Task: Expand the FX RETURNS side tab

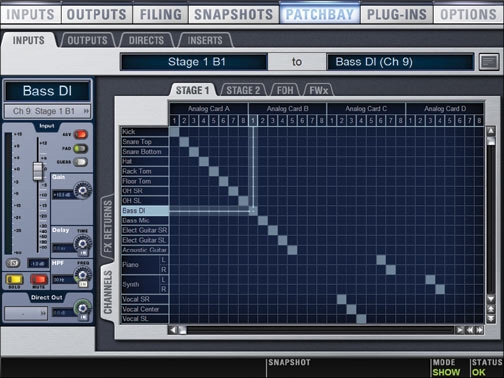Action: [107, 226]
